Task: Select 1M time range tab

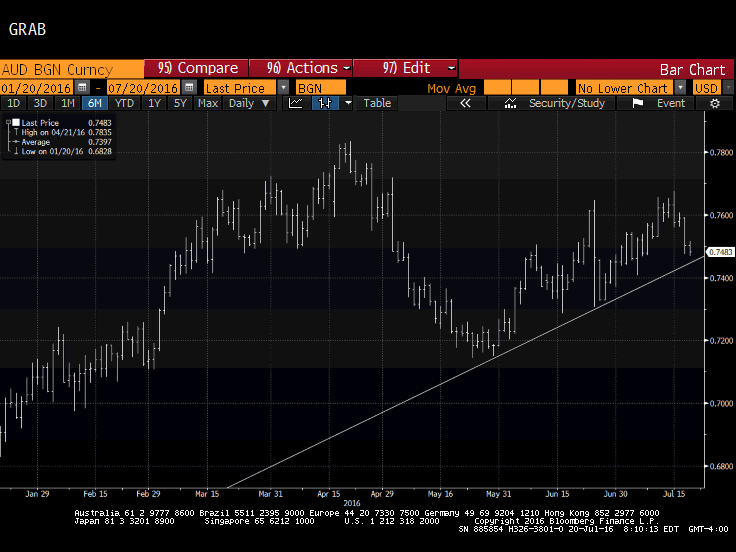Action: [68, 103]
